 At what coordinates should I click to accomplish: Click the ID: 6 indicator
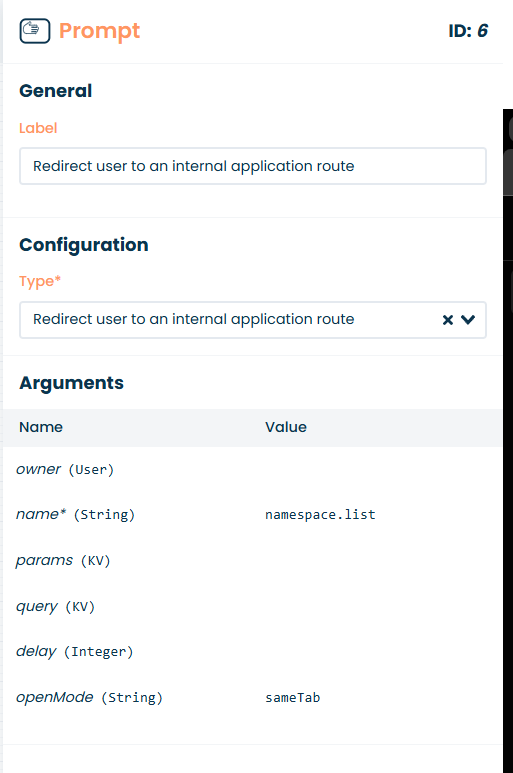468,31
